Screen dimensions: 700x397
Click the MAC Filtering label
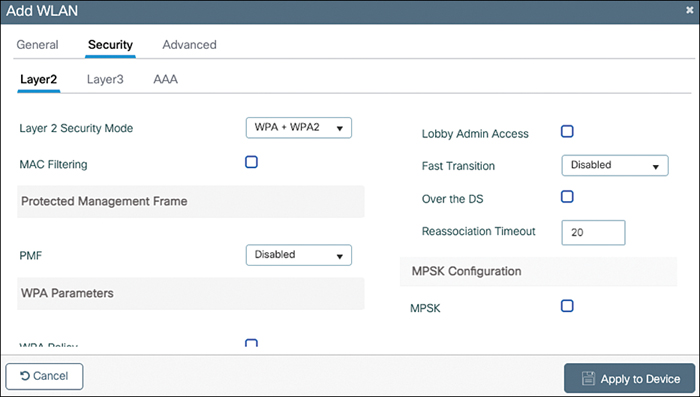pyautogui.click(x=54, y=164)
